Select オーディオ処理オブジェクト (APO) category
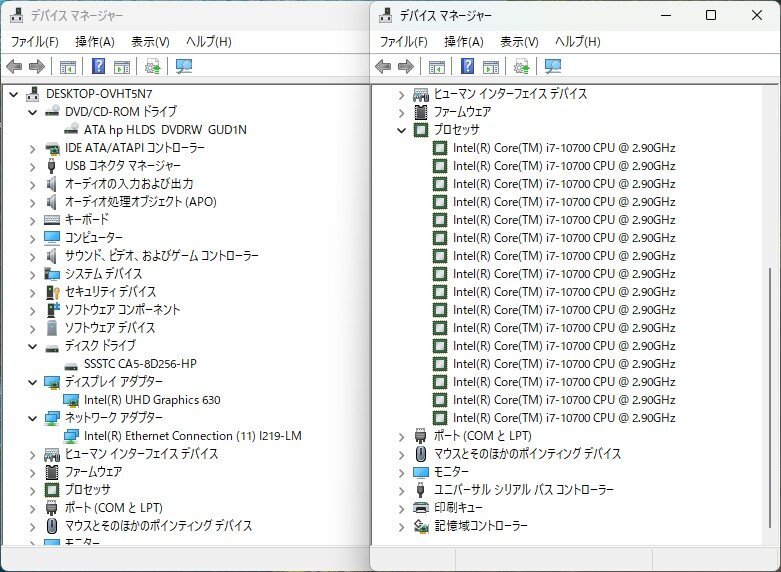Screen dimensions: 781x572 tap(141, 201)
